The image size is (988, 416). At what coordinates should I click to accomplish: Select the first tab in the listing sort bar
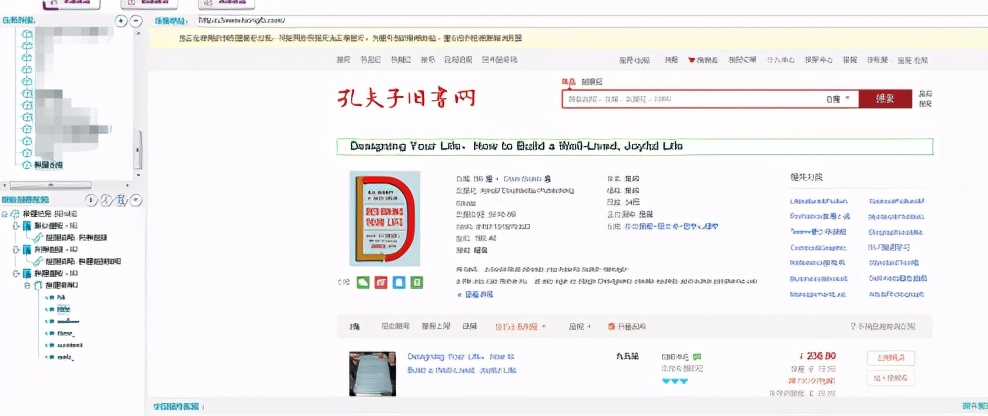[355, 326]
